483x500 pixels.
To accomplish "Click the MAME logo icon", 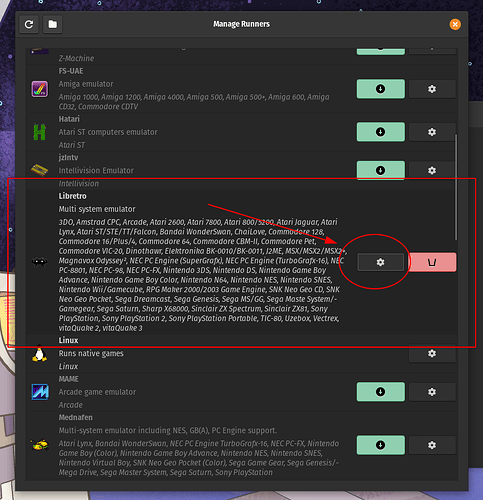I will 40,392.
